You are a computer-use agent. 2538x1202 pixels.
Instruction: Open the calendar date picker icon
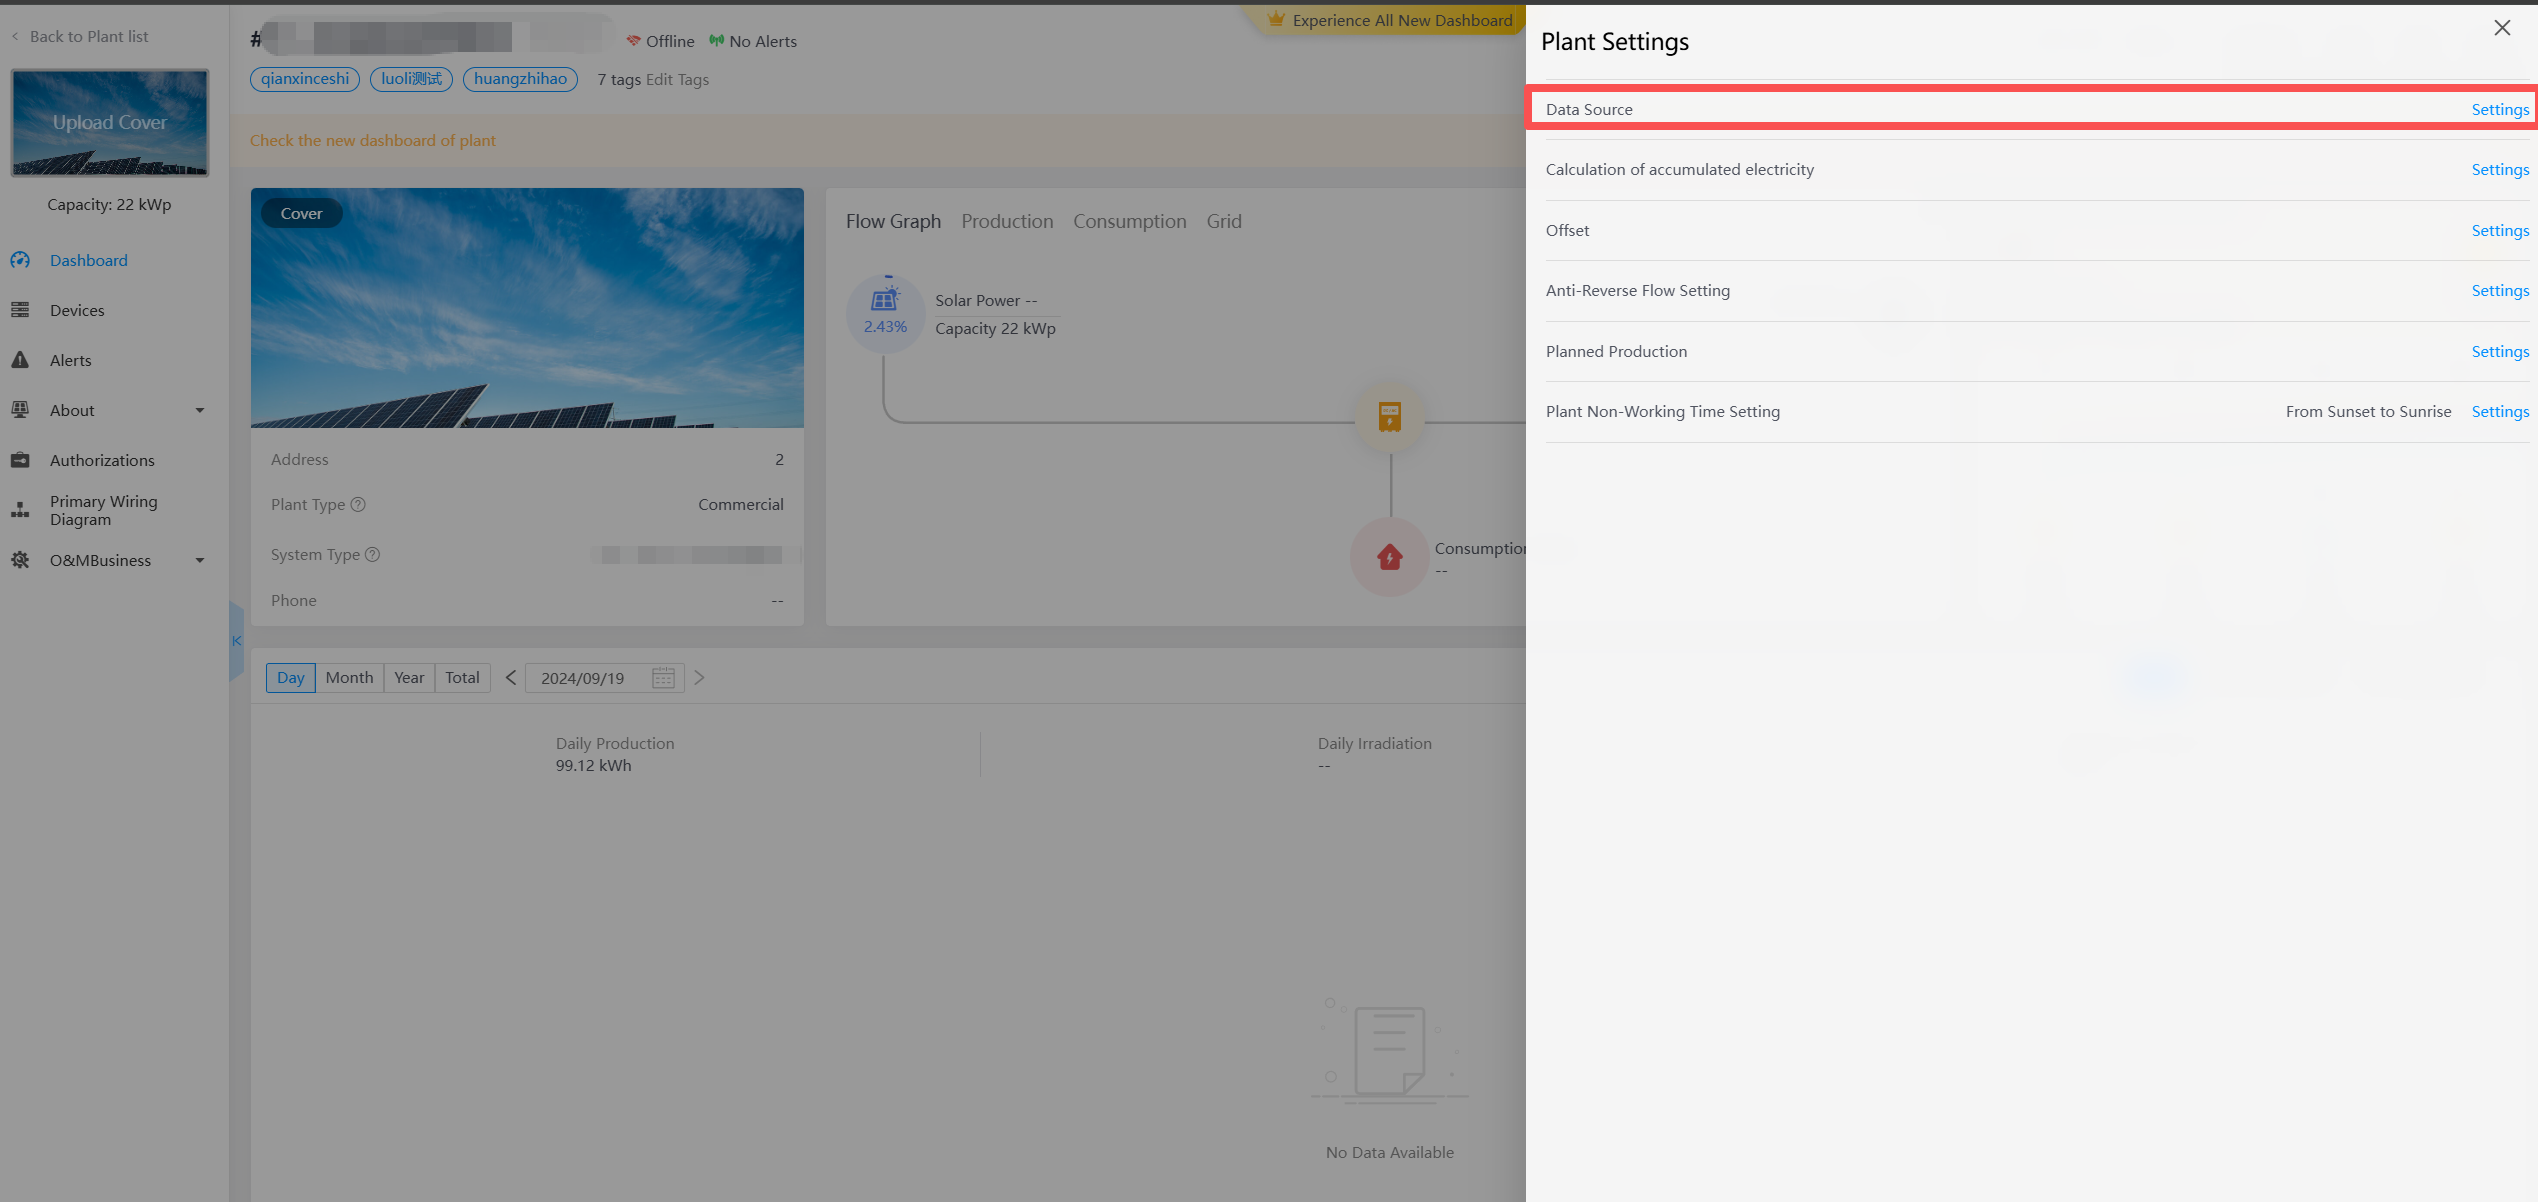[663, 678]
